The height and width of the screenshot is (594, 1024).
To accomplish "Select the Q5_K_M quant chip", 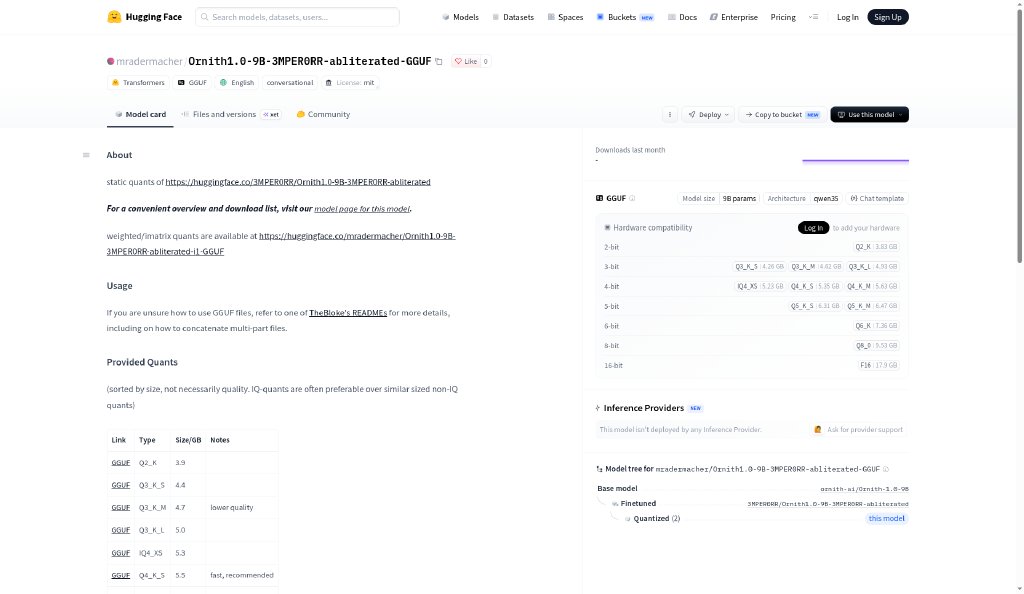I will [x=872, y=305].
